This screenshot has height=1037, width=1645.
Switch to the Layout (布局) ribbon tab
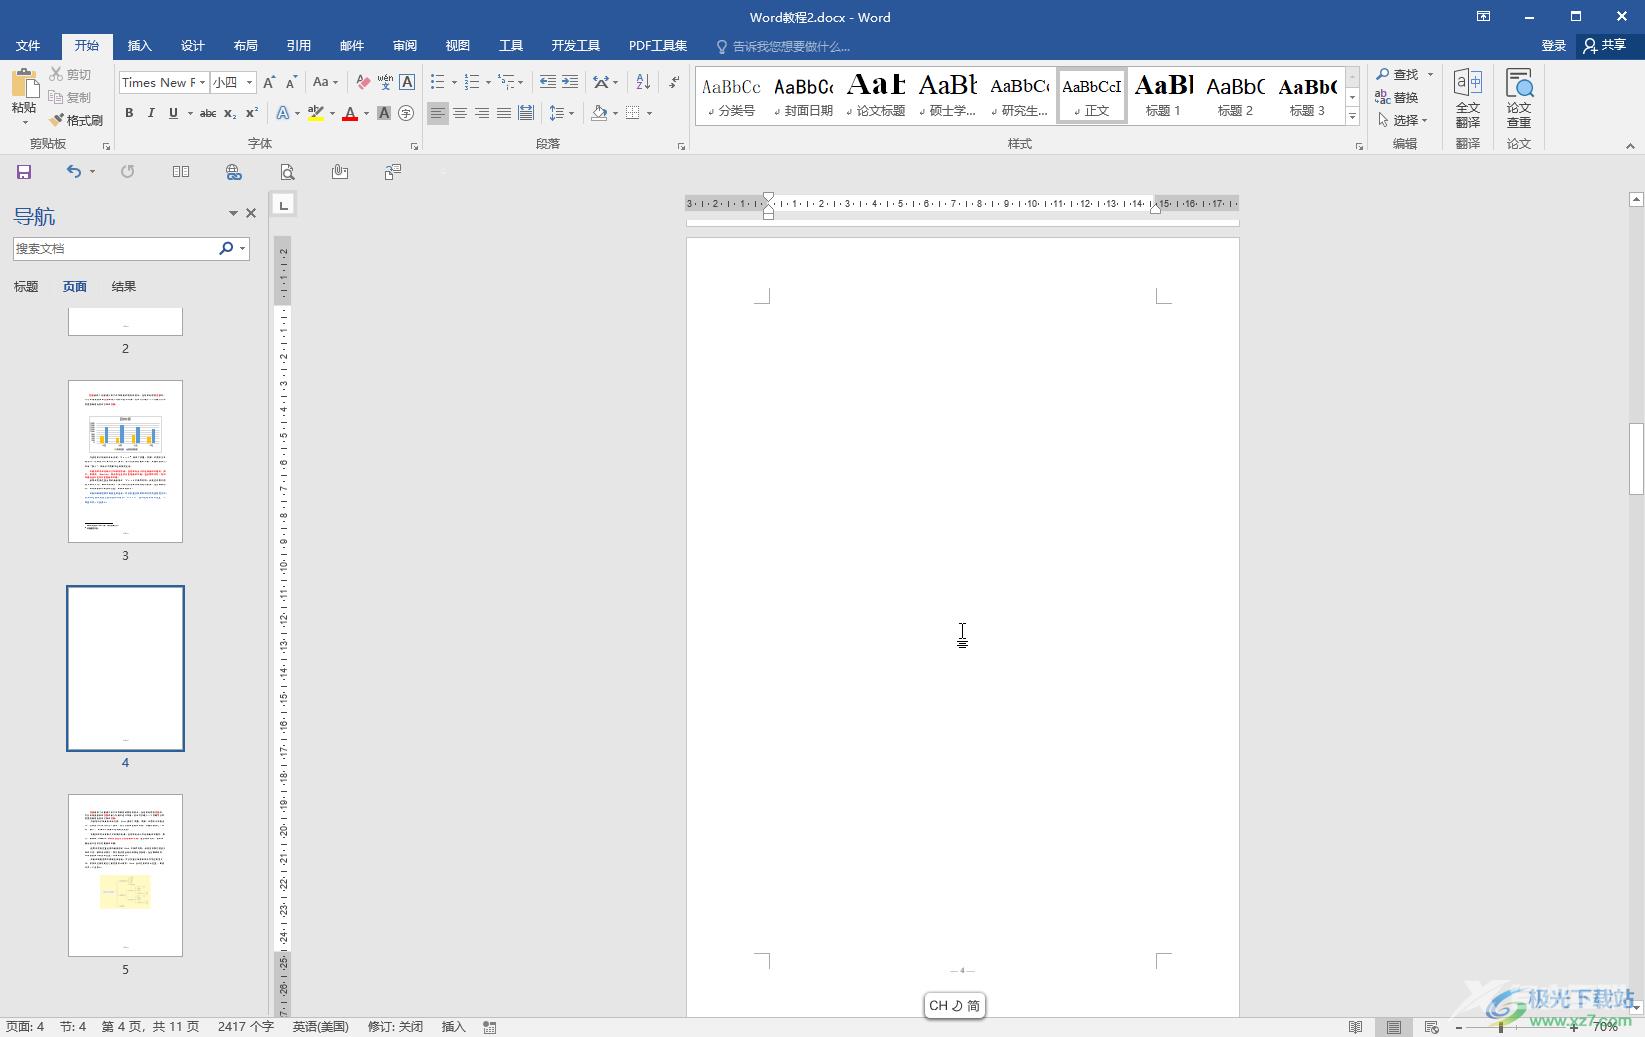(x=246, y=46)
